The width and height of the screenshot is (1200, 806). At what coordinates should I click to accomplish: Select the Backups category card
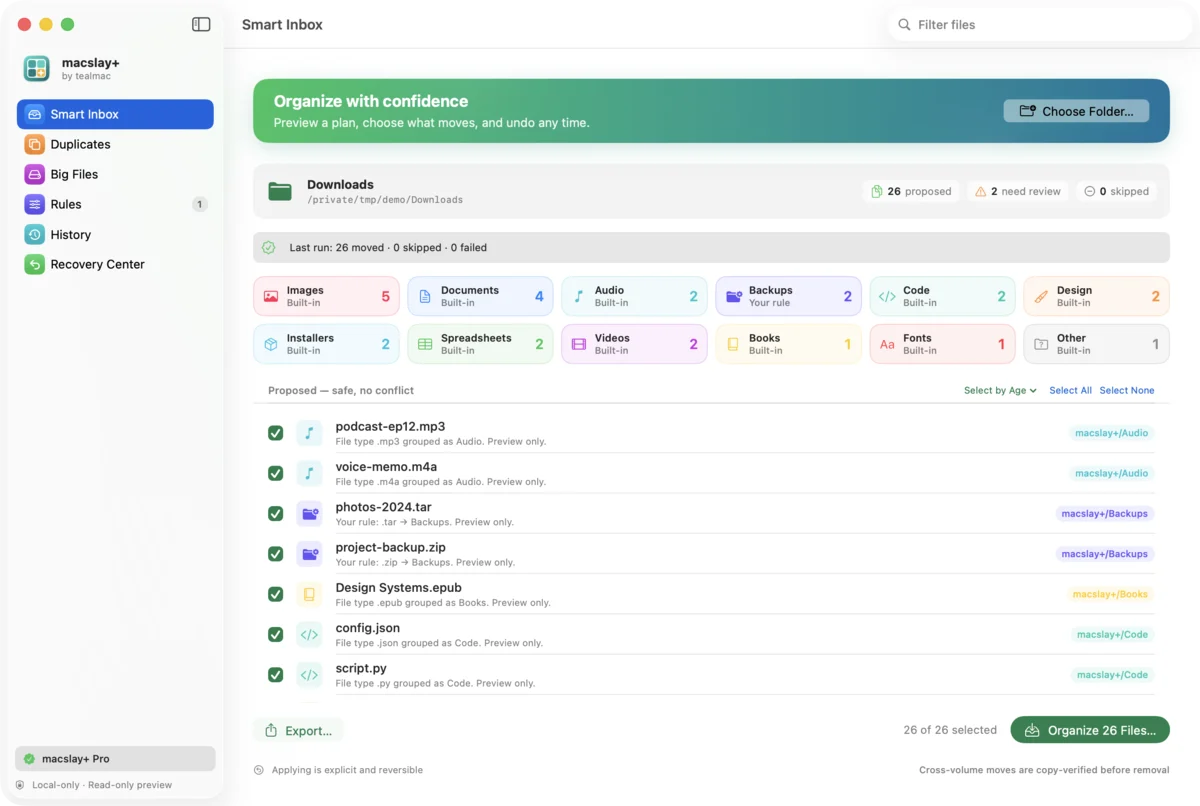coord(788,296)
